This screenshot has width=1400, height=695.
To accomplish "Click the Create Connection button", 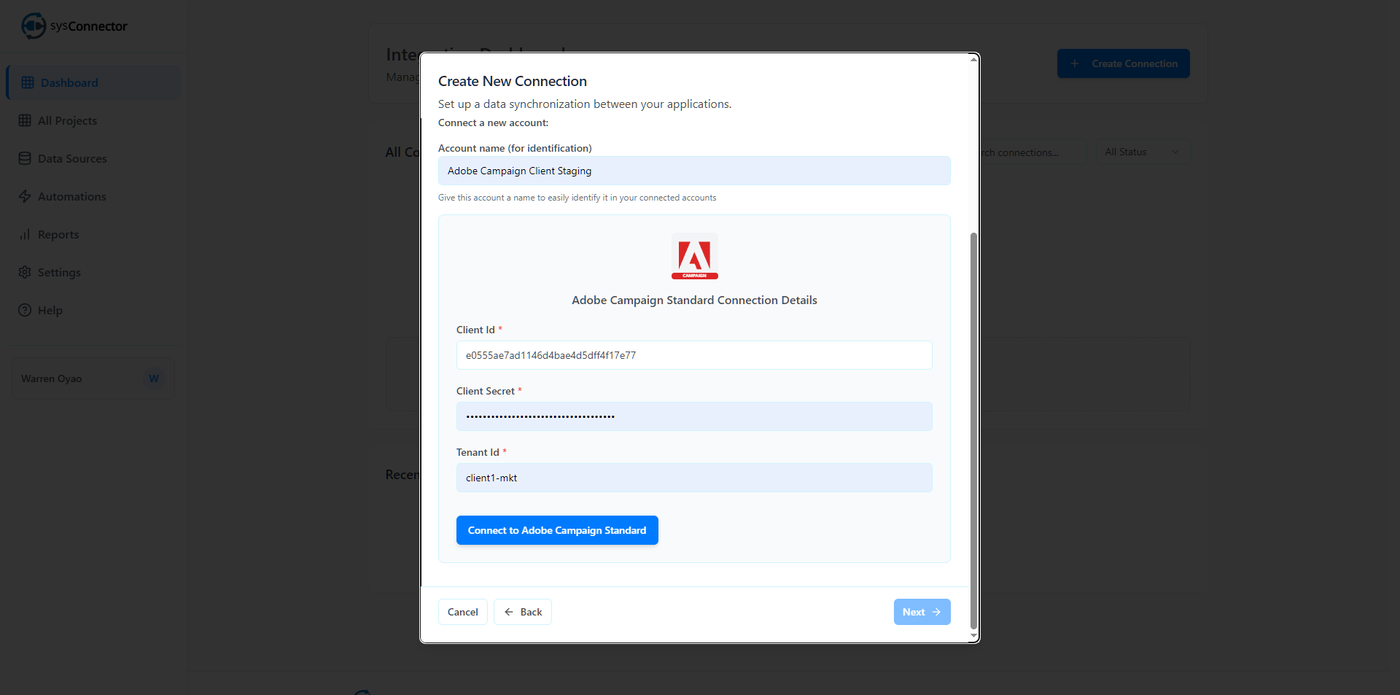I will click(1123, 64).
